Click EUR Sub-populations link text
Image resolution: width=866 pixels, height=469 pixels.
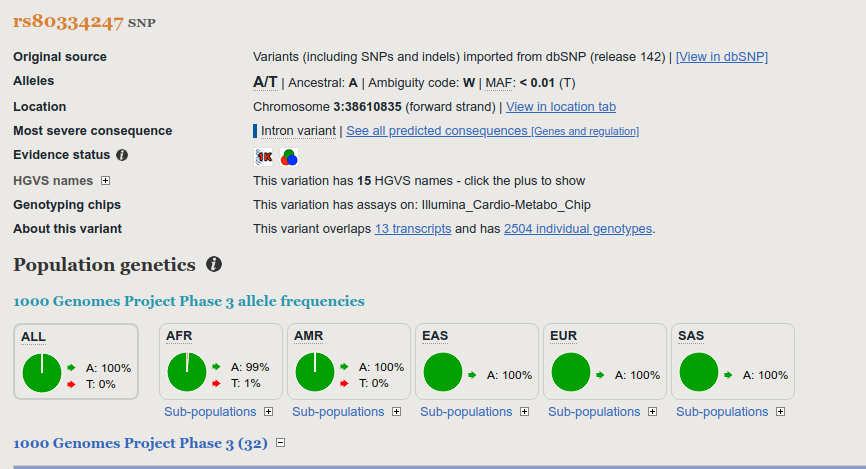(594, 412)
